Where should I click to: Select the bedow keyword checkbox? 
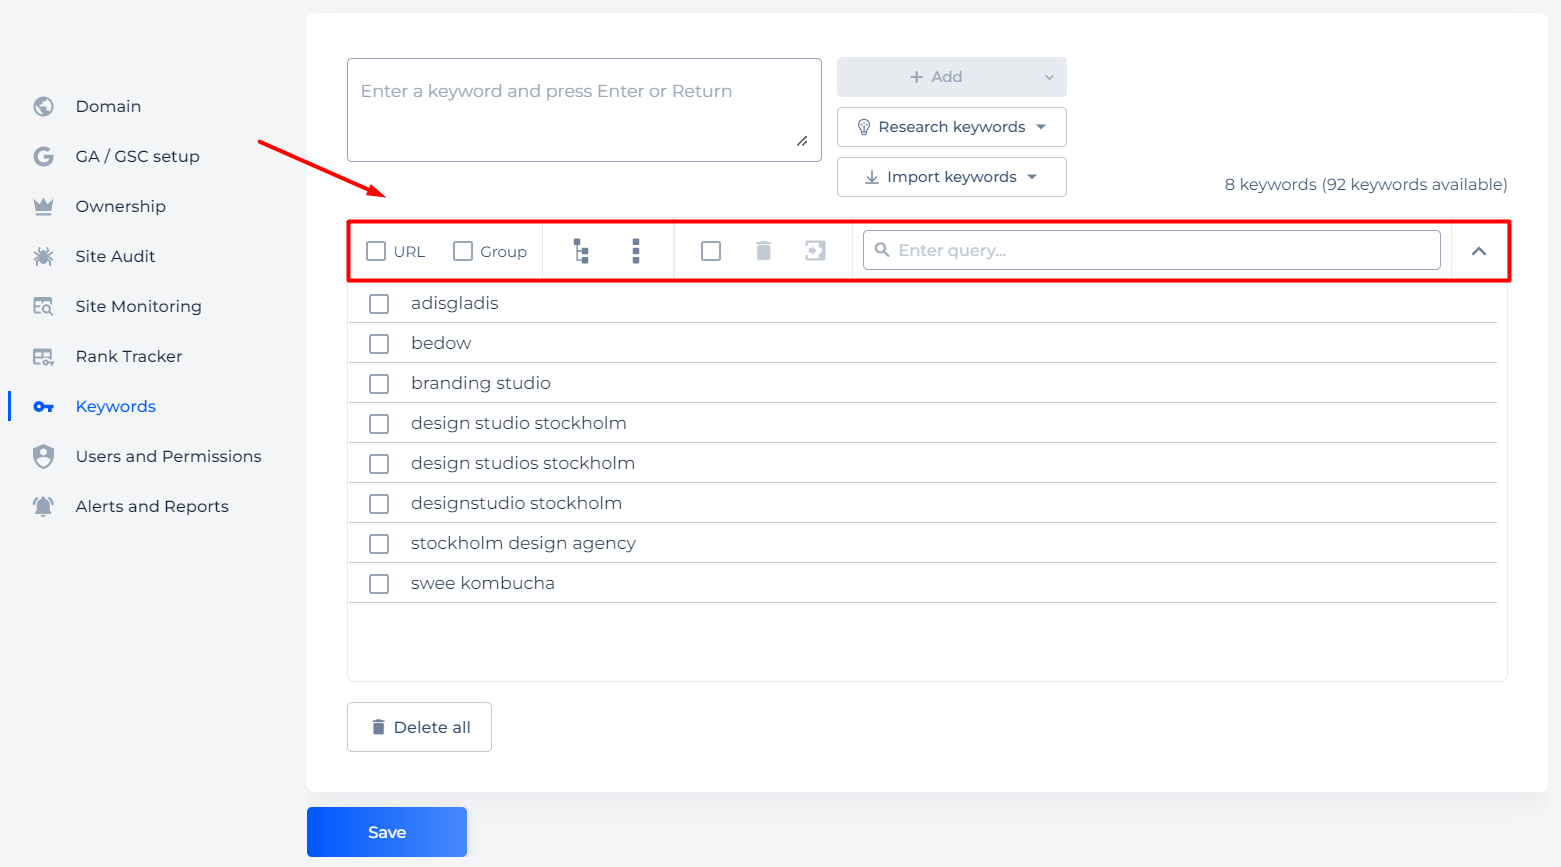[379, 344]
